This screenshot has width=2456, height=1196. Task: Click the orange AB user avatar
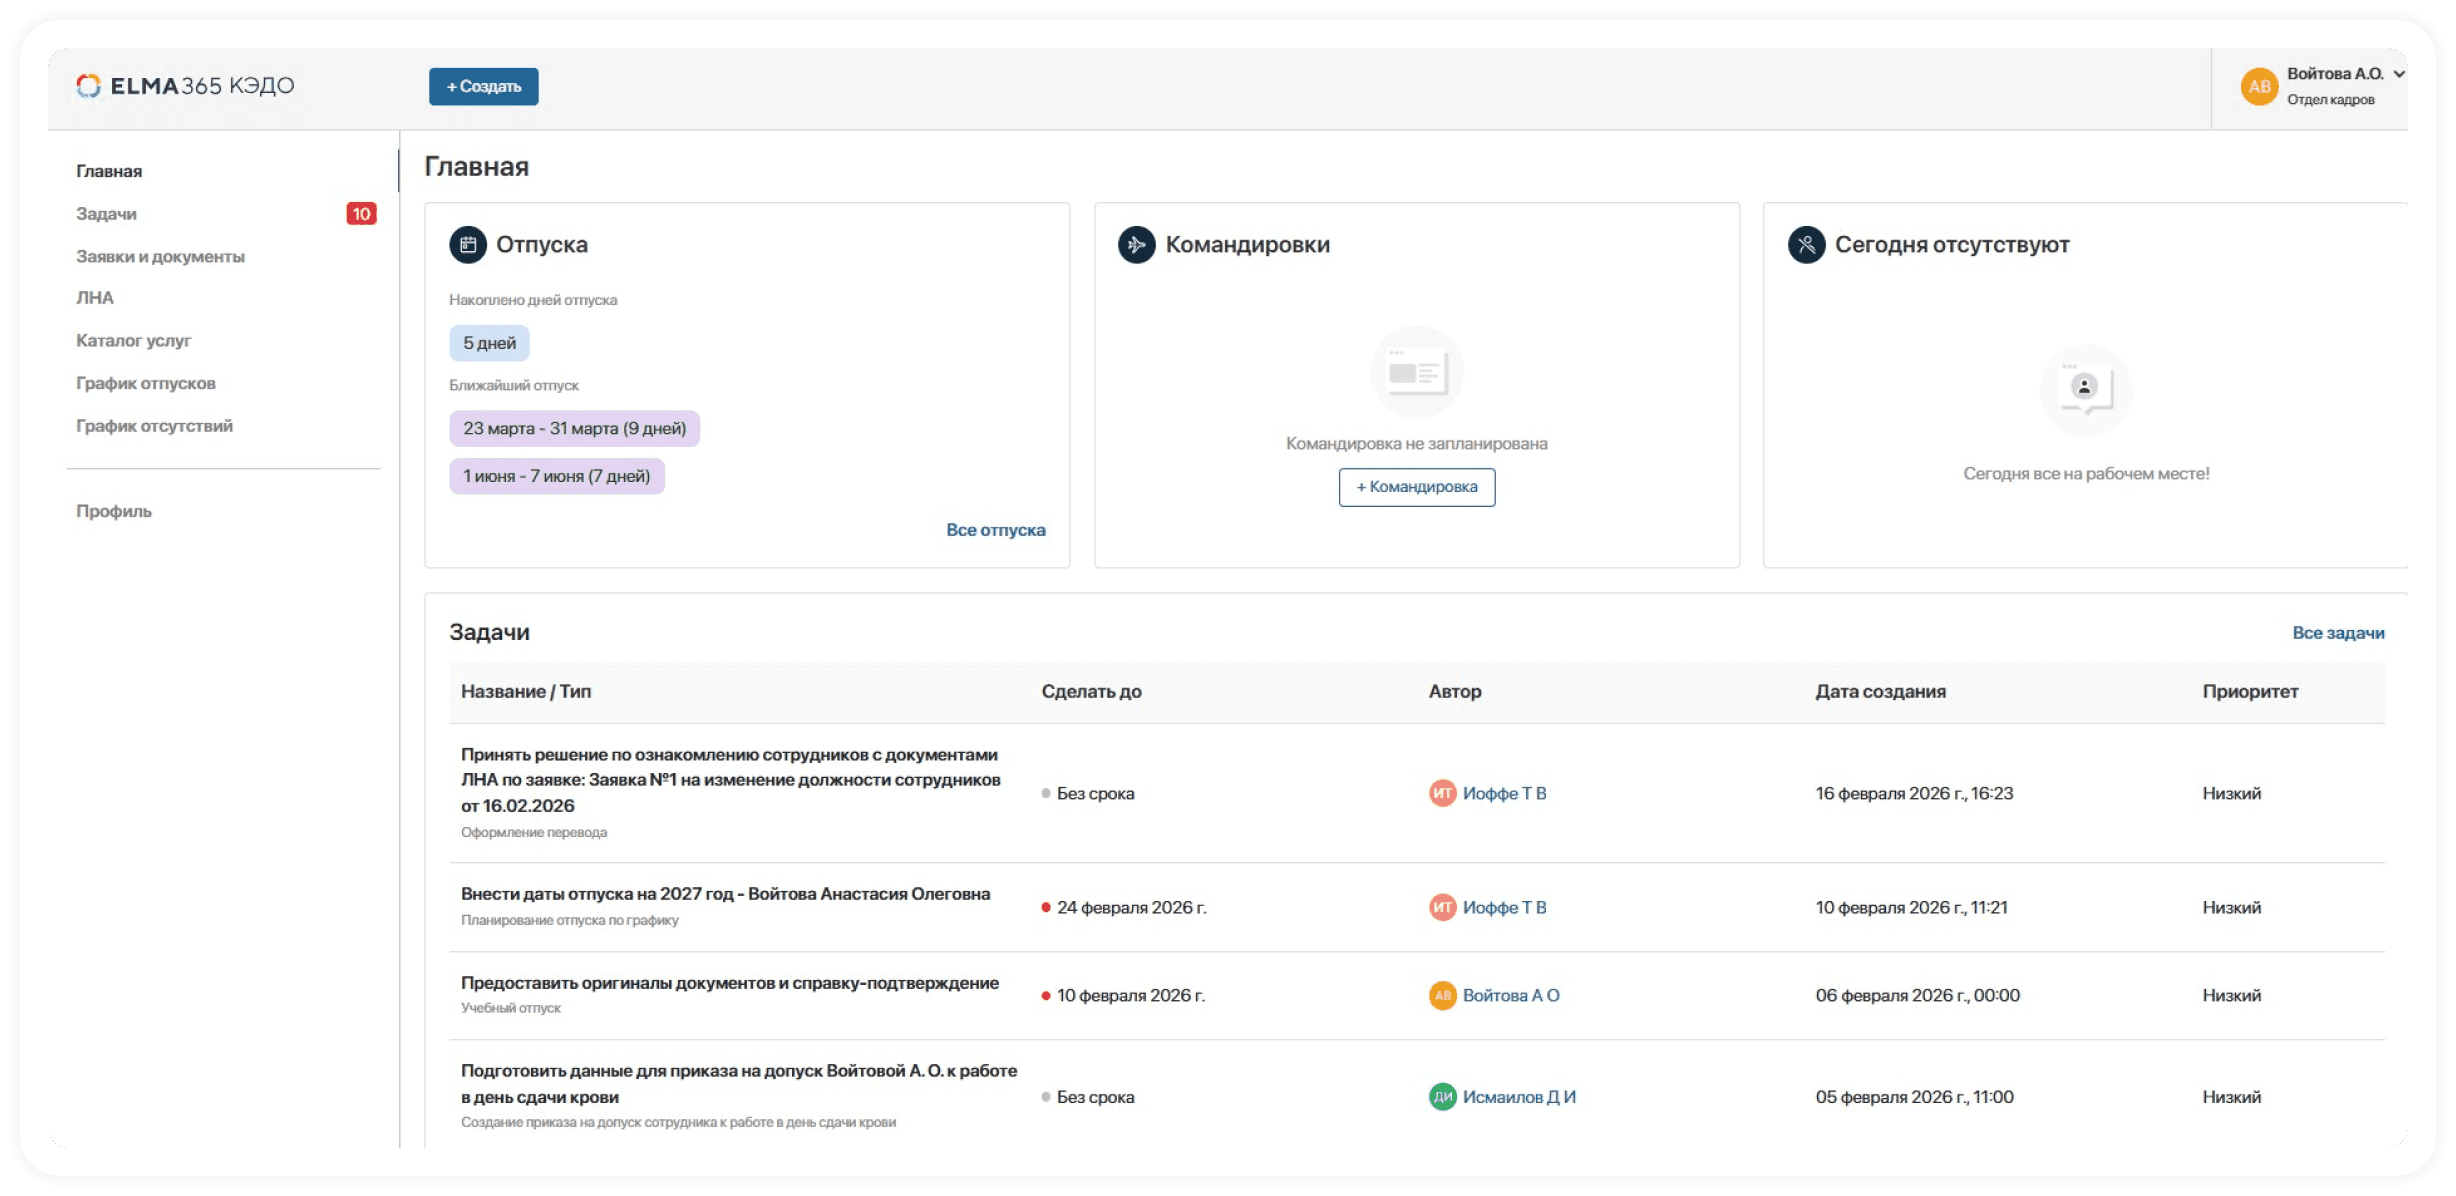pos(2259,87)
